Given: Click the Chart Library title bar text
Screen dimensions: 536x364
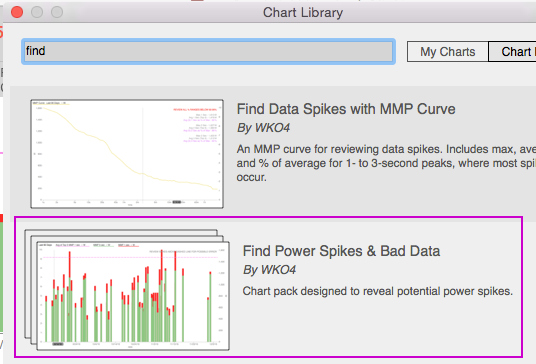Looking at the screenshot, I should (303, 13).
